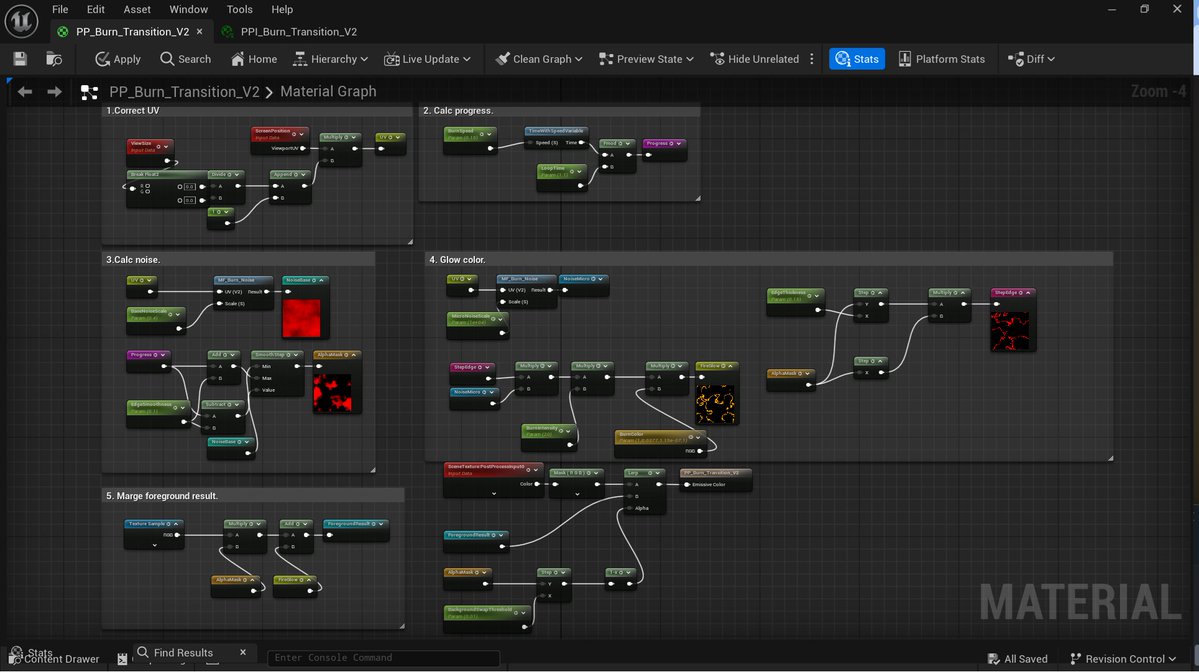Image resolution: width=1199 pixels, height=672 pixels.
Task: Go forward with the right arrow
Action: [54, 92]
